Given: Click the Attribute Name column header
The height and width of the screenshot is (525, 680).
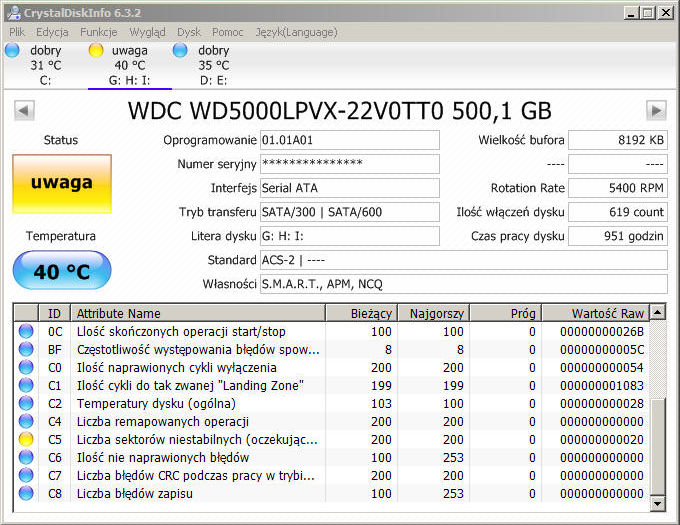Looking at the screenshot, I should click(198, 313).
